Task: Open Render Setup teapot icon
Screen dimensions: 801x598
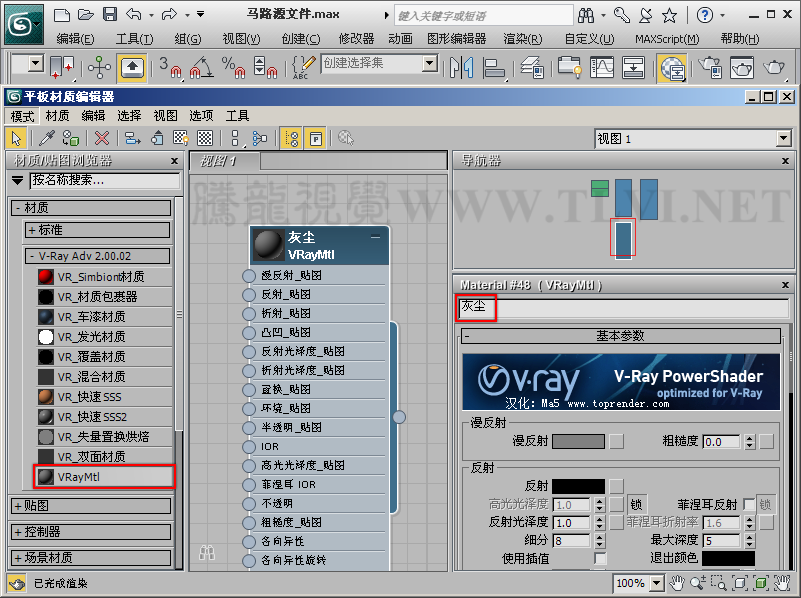Action: (711, 67)
